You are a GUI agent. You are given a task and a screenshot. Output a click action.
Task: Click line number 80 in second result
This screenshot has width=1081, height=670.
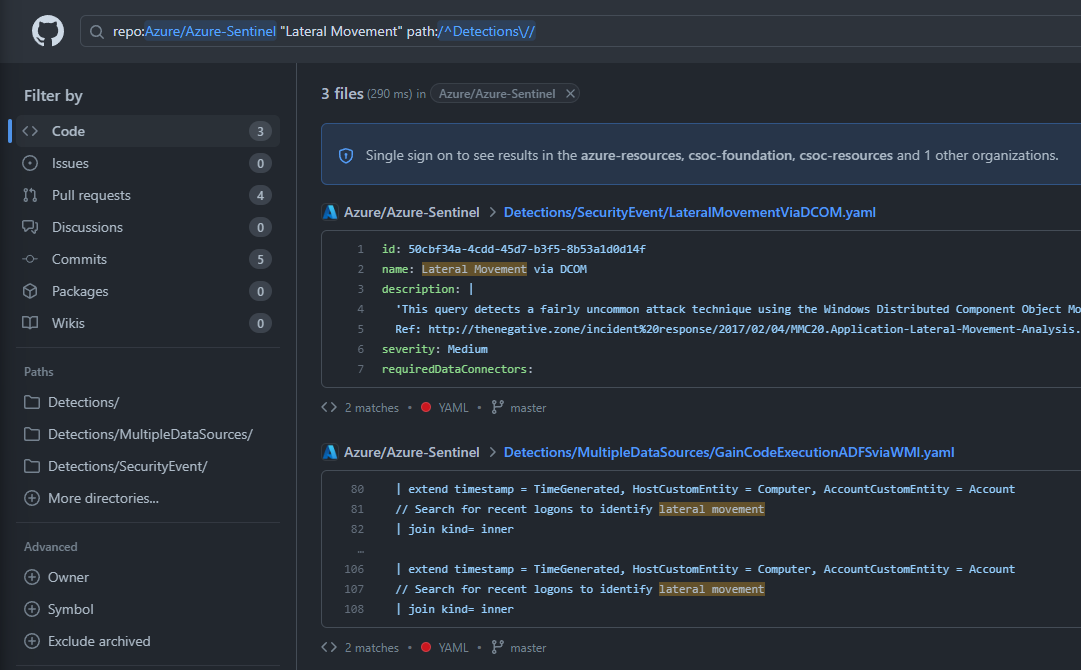tap(357, 489)
